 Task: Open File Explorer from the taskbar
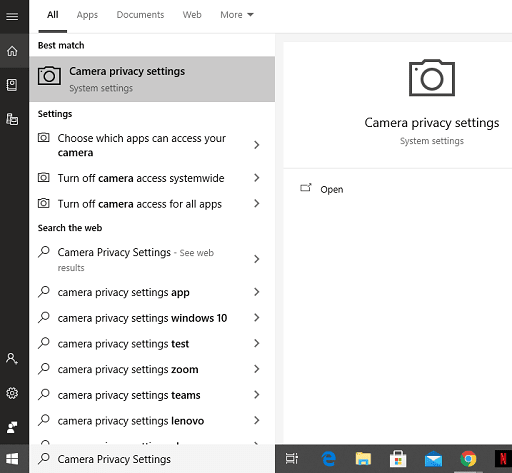363,459
